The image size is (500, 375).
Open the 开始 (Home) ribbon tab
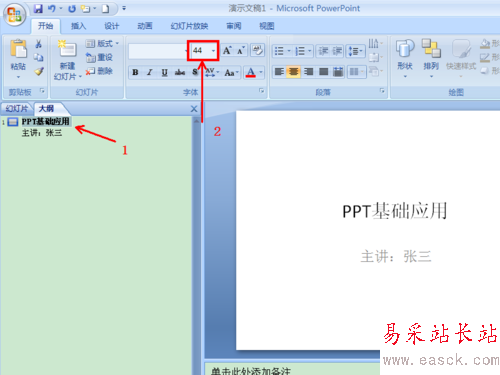45,26
